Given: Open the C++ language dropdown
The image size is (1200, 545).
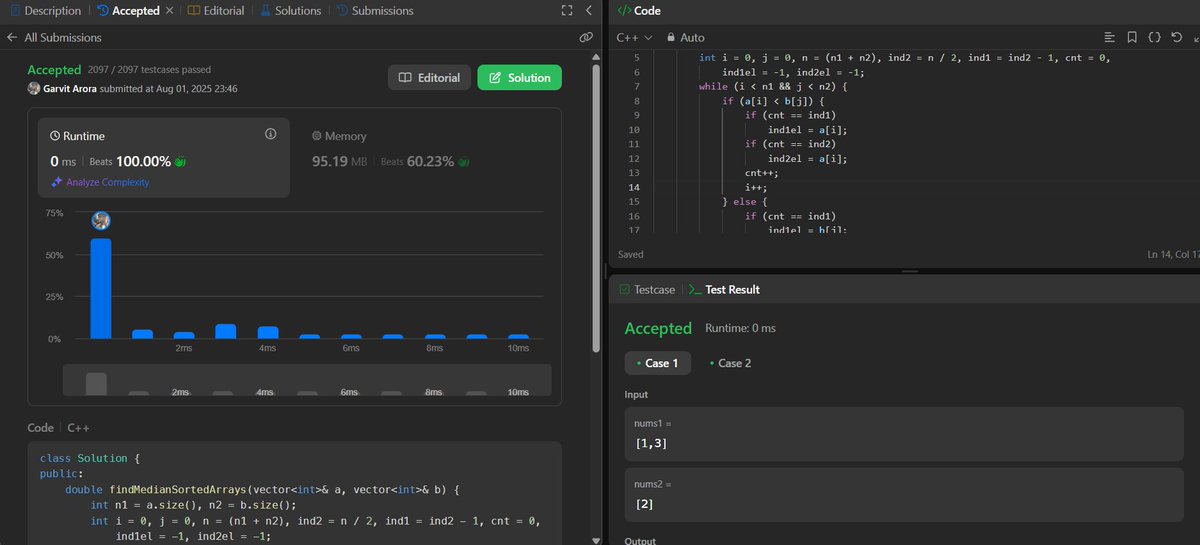Looking at the screenshot, I should pos(634,37).
